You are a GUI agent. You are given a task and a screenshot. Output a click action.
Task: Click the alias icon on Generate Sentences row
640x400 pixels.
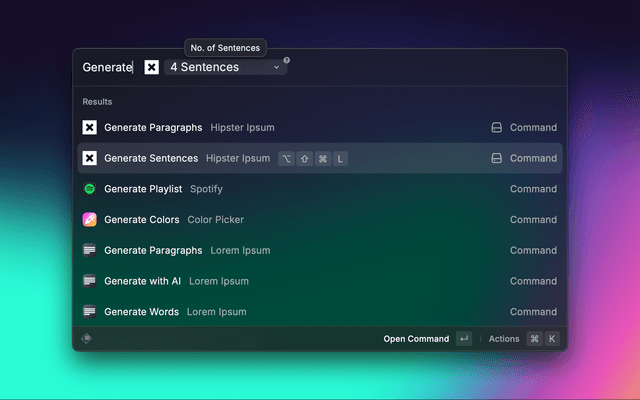click(x=496, y=158)
